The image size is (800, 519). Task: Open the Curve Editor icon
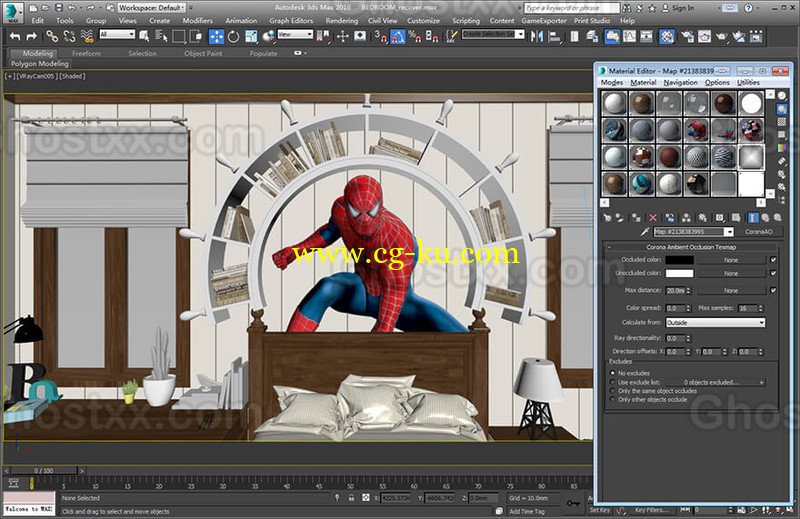[630, 36]
